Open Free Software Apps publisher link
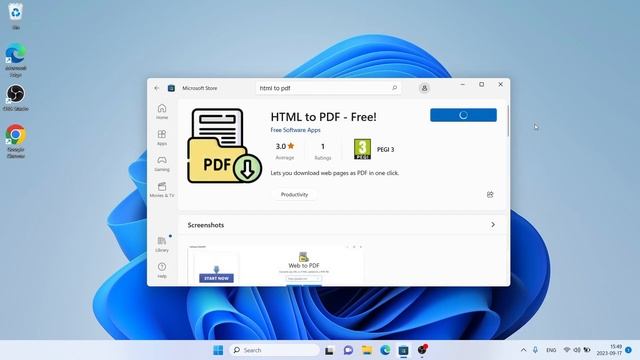 pyautogui.click(x=295, y=130)
